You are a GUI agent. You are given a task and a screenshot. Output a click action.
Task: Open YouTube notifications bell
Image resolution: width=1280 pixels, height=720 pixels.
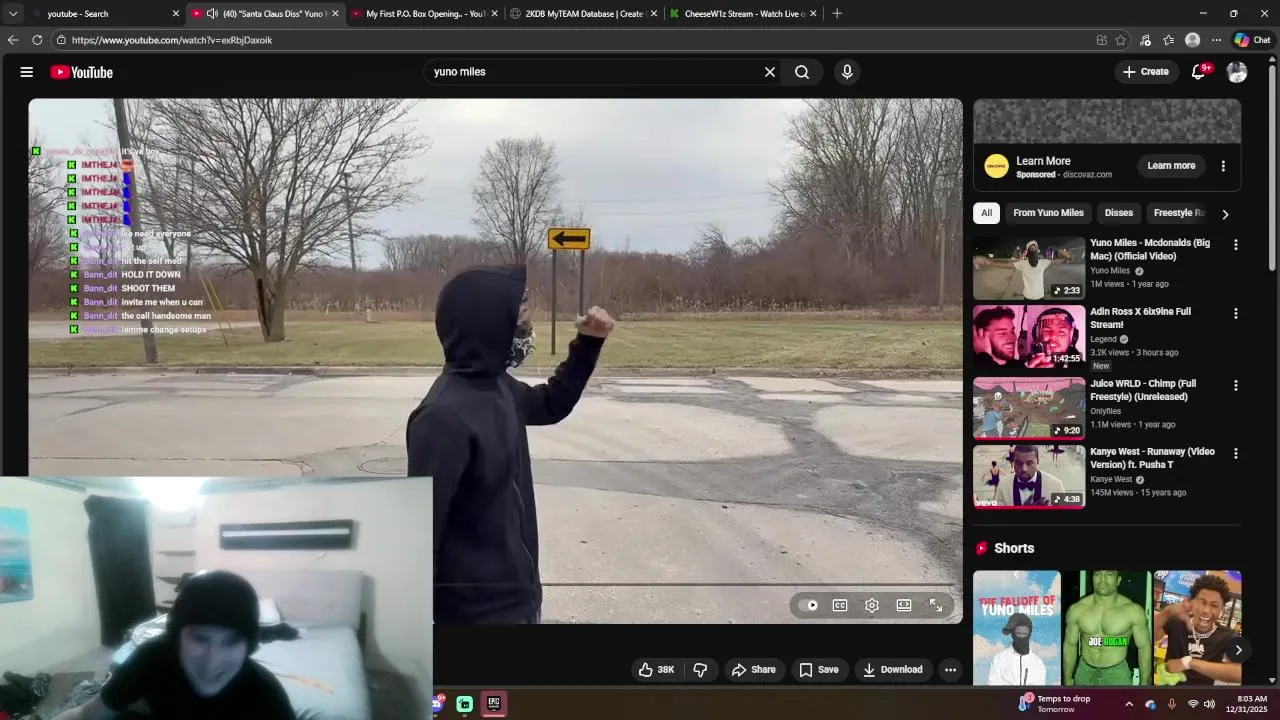tap(1199, 72)
